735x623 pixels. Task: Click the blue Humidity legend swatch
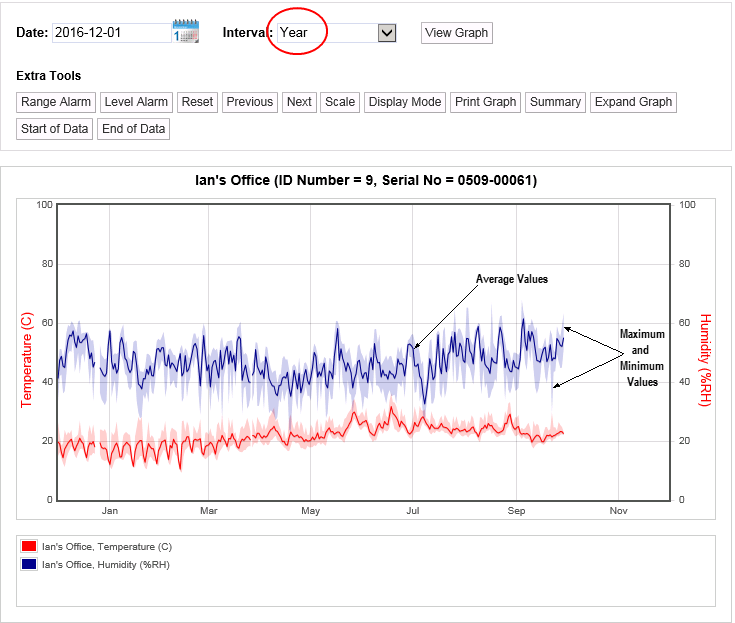click(x=29, y=564)
